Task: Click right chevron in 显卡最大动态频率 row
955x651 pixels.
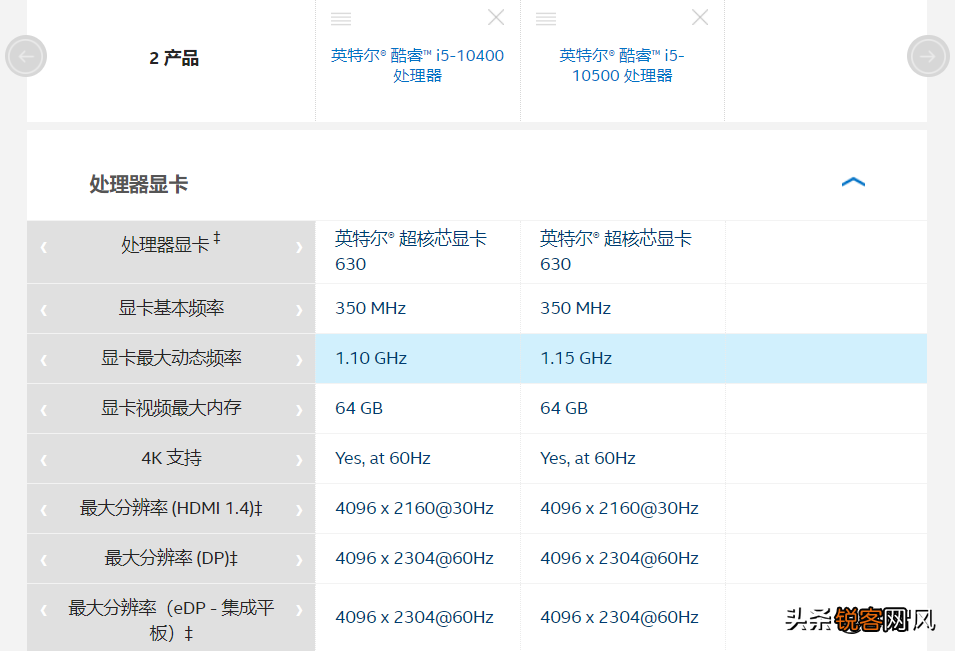Action: (x=298, y=360)
